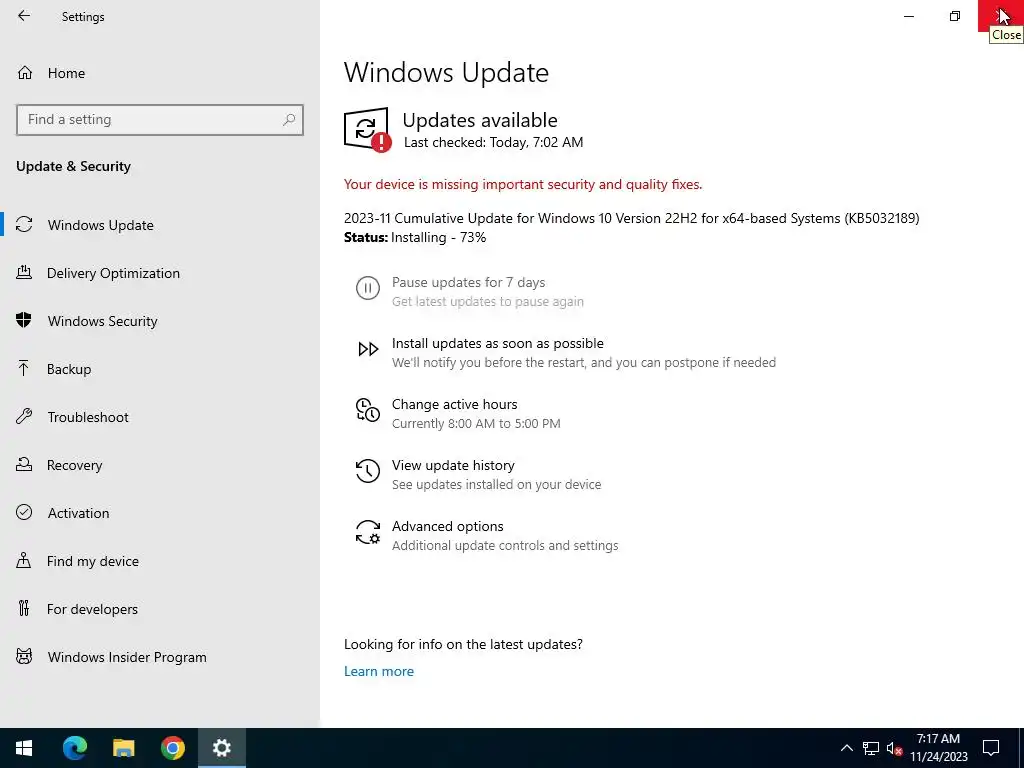This screenshot has height=768, width=1024.
Task: Click the back arrow in Settings header
Action: coord(24,16)
